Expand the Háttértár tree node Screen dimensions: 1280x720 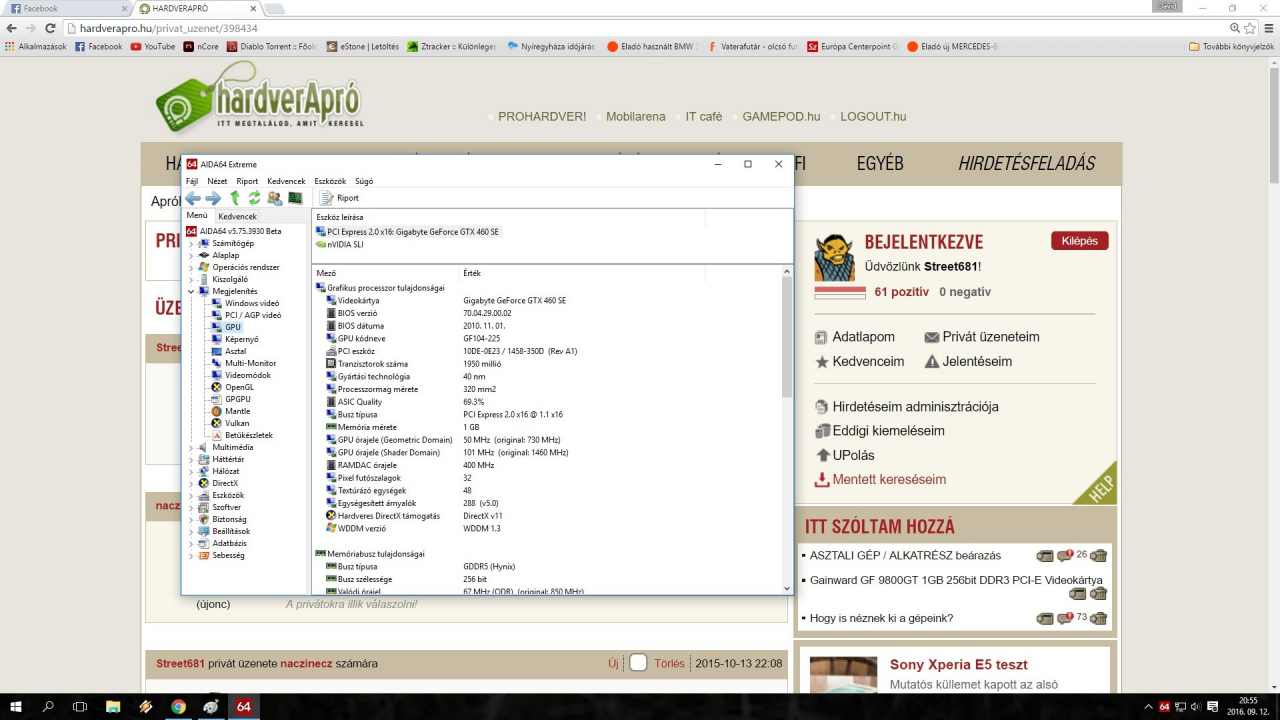point(191,459)
